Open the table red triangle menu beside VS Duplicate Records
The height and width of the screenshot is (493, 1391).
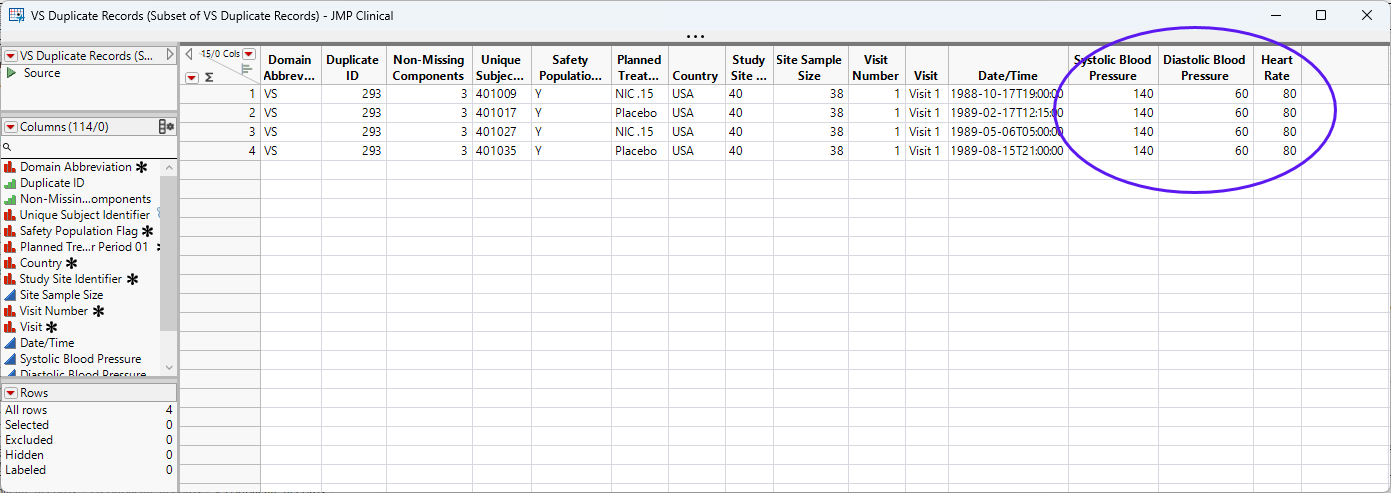11,56
